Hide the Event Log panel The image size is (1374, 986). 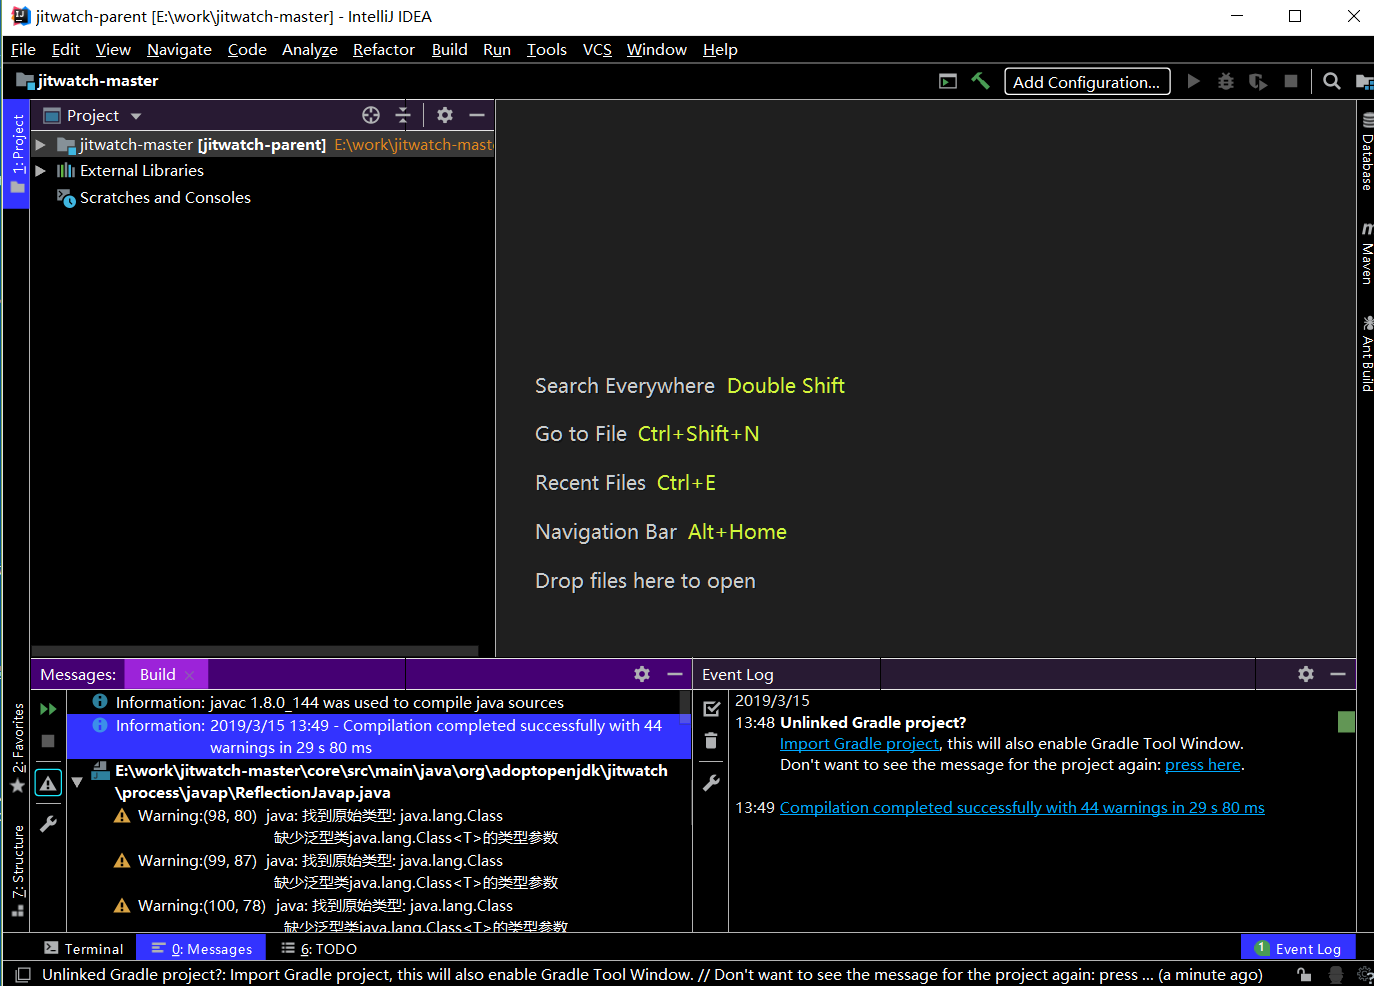pos(1338,674)
